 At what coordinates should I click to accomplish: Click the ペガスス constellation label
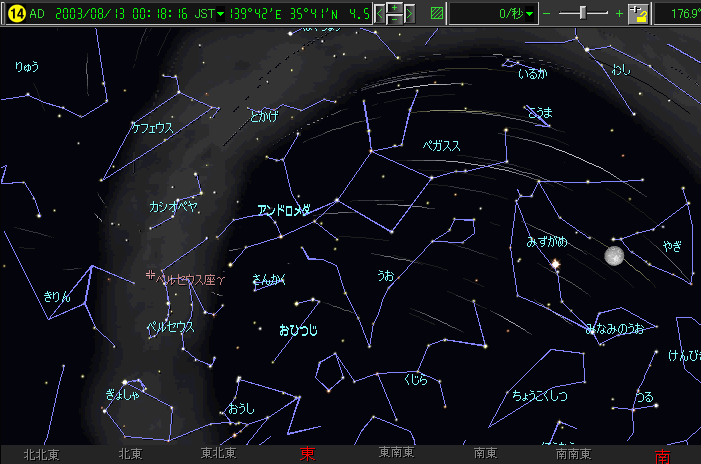tap(441, 146)
